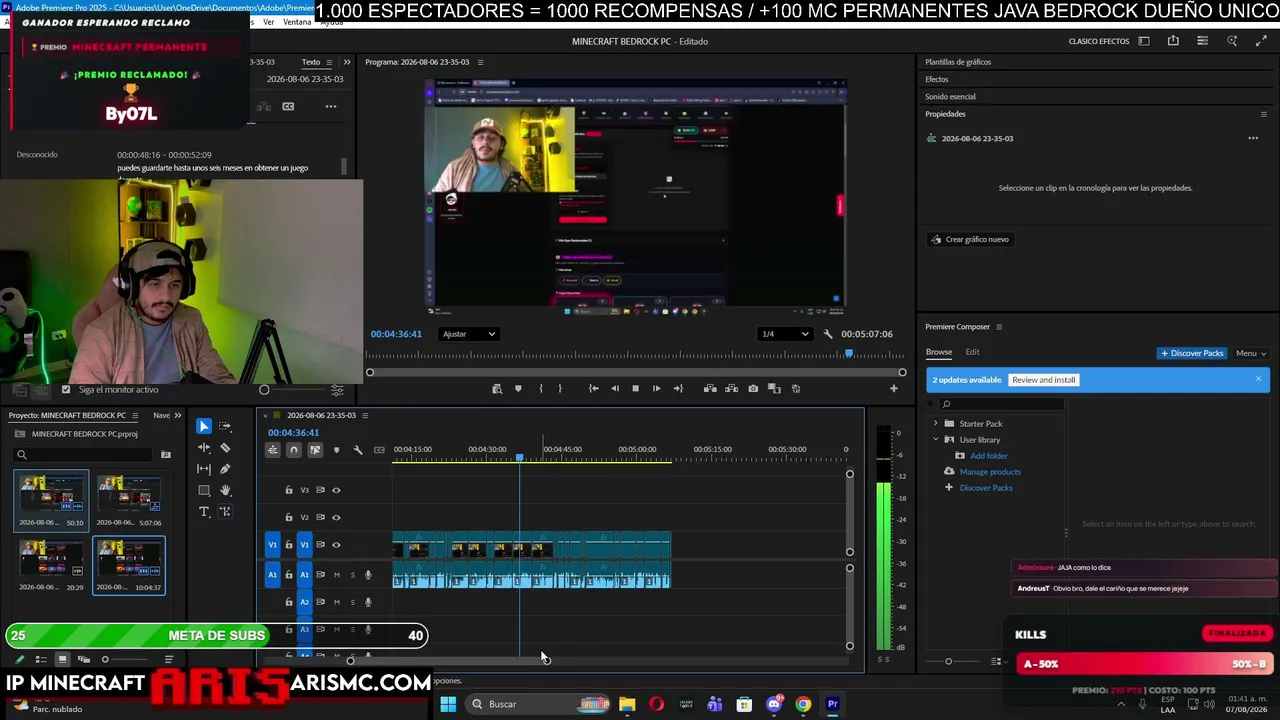The height and width of the screenshot is (720, 1280).
Task: Open Windows Start menu
Action: [448, 704]
